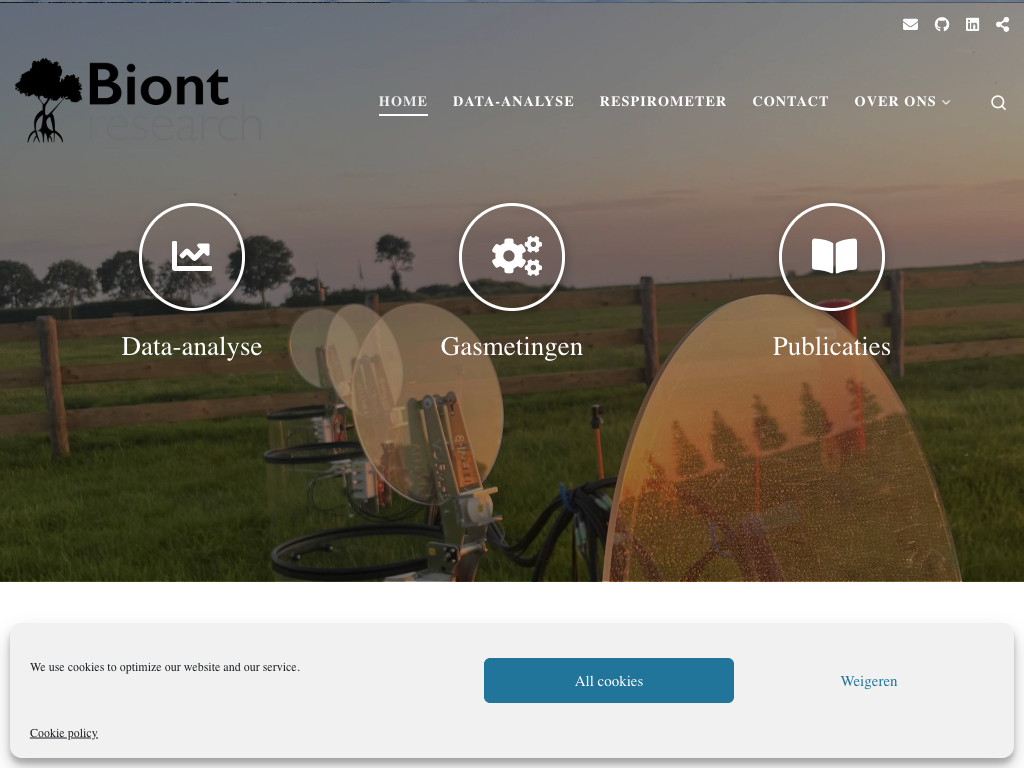The width and height of the screenshot is (1024, 768).
Task: Click the gears icon above Gasmetingen
Action: [512, 256]
